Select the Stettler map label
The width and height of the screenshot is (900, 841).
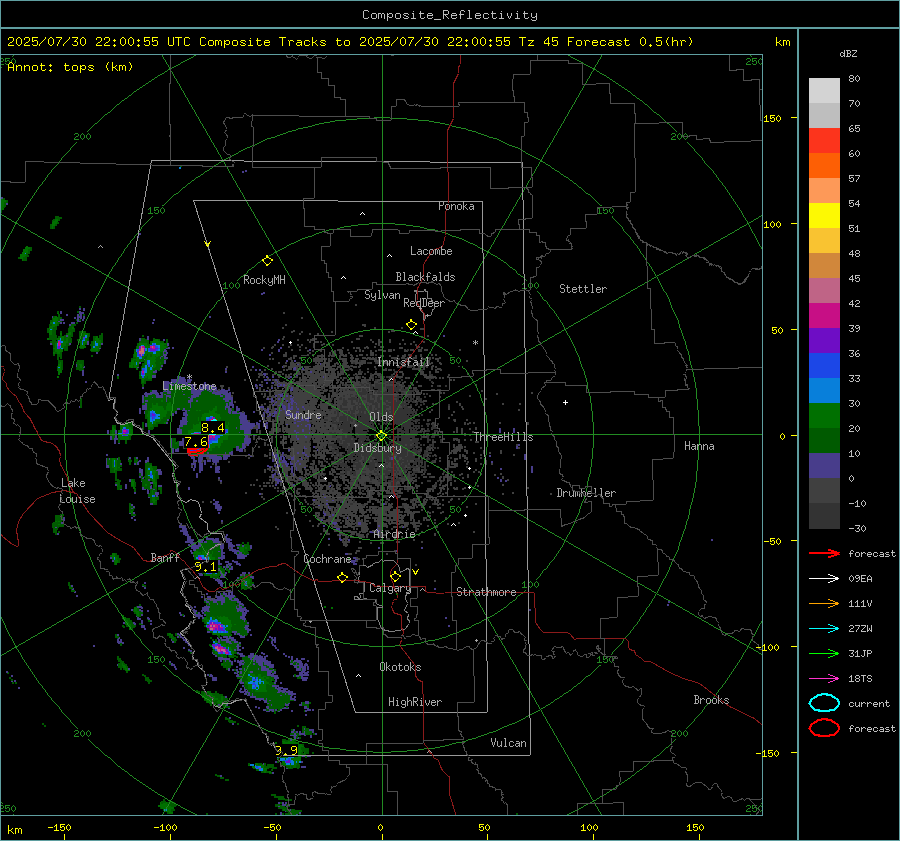[x=583, y=289]
